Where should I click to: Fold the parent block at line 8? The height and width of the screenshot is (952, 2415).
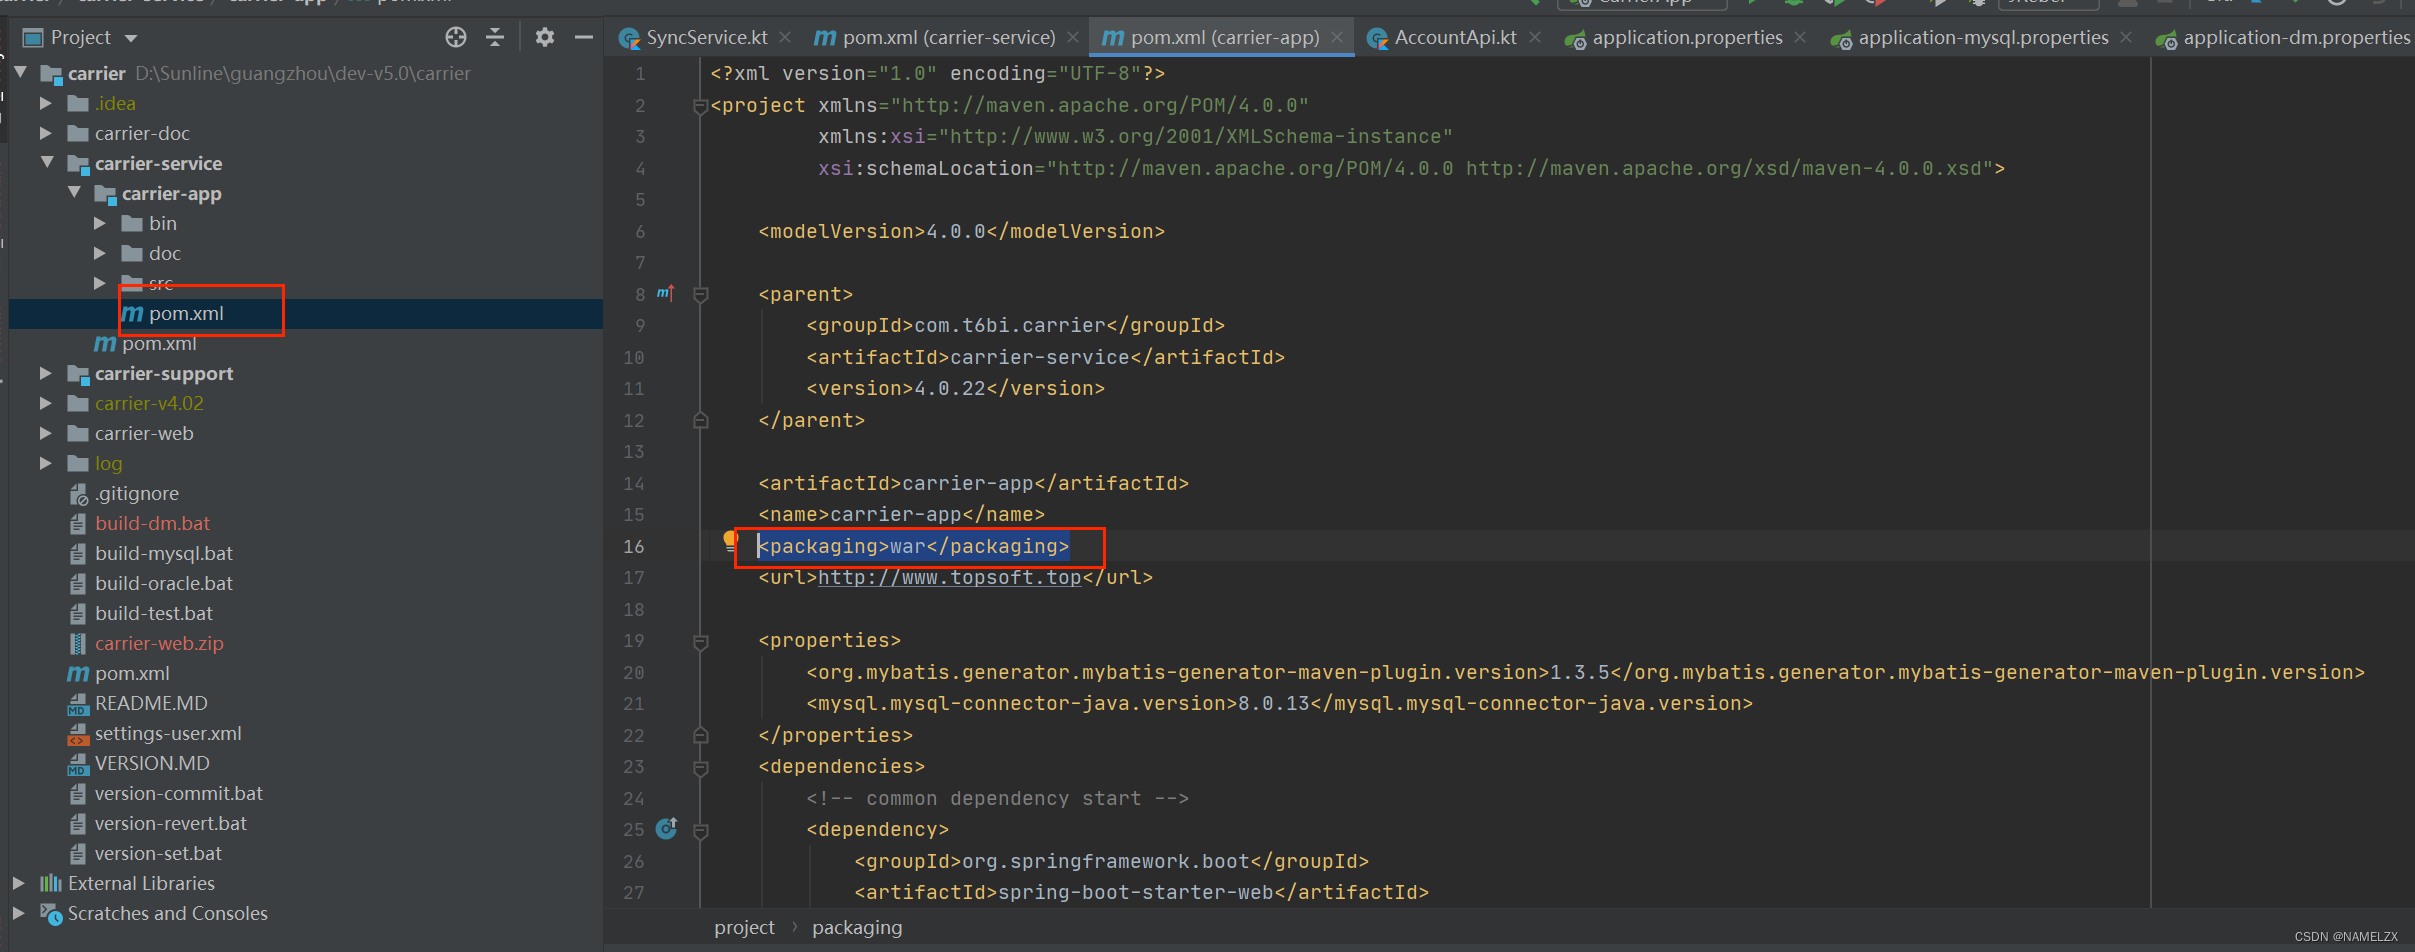(701, 294)
